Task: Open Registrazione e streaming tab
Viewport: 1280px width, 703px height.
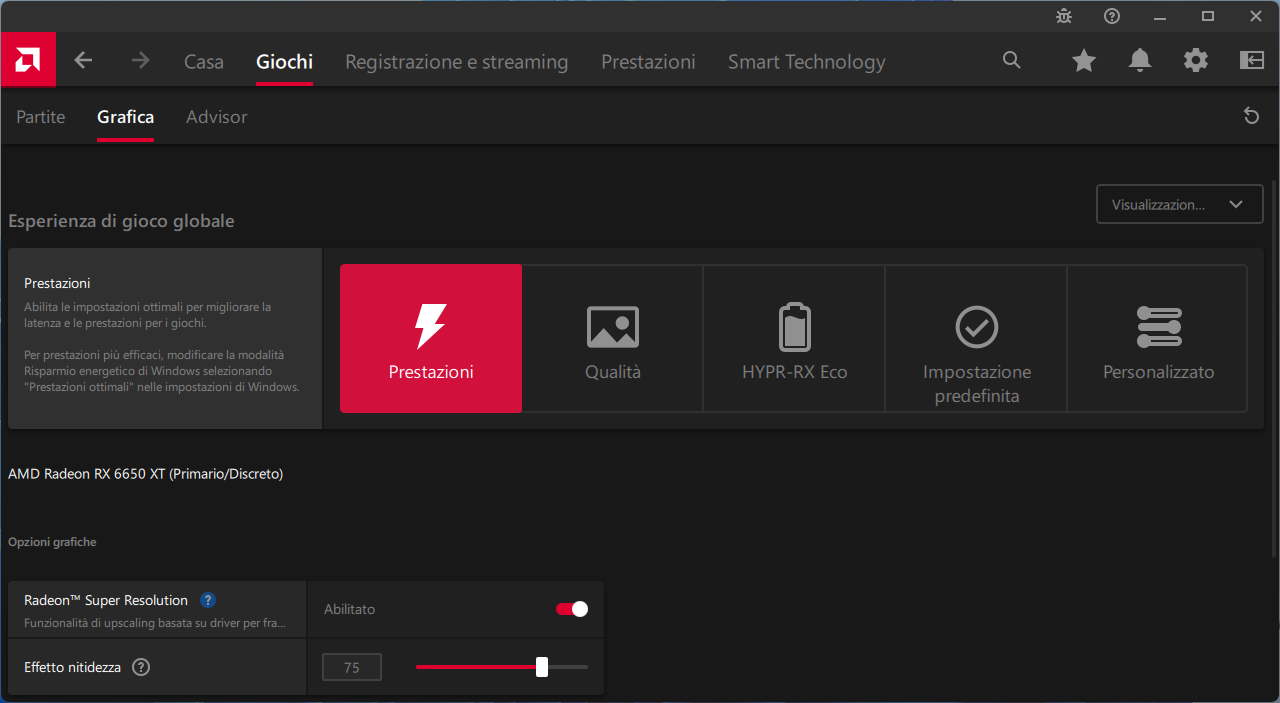Action: coord(457,62)
